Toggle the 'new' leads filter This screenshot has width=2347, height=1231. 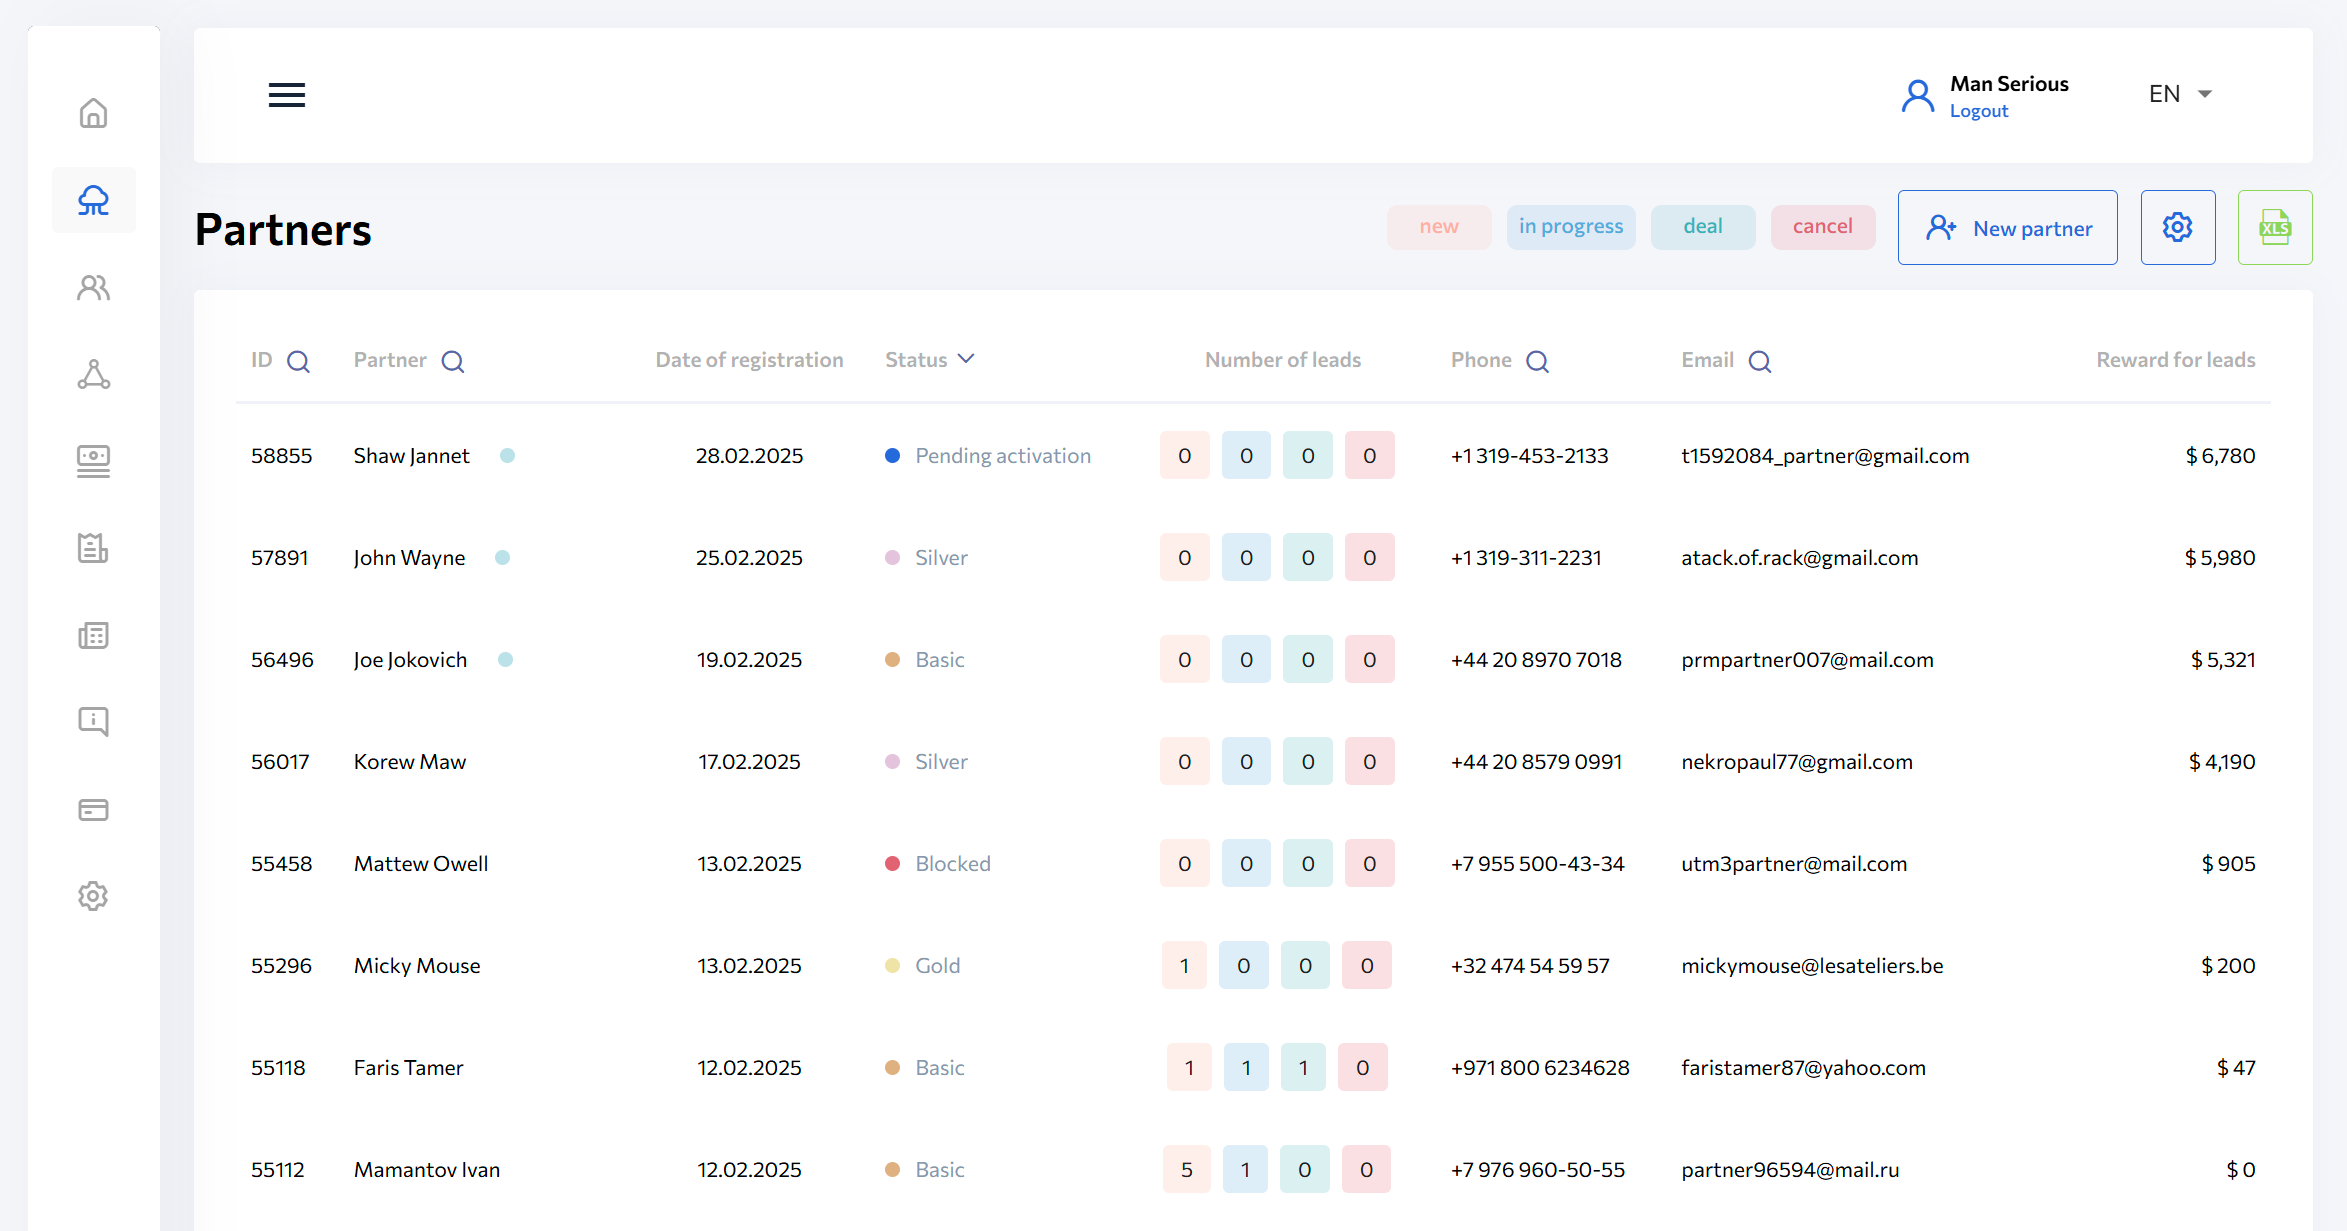tap(1438, 227)
